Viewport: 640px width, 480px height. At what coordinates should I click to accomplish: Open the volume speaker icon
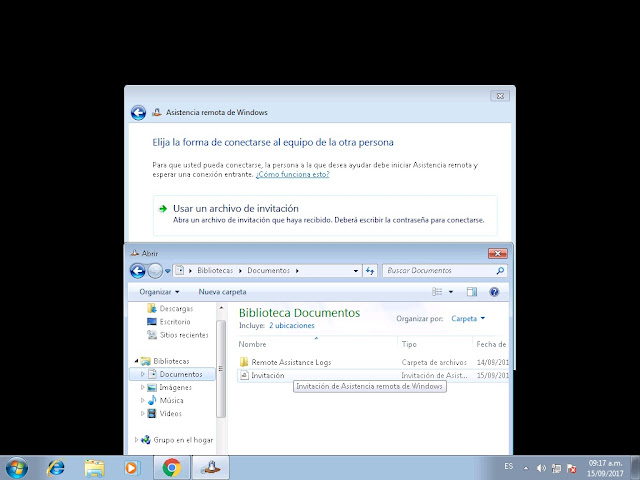coord(542,468)
